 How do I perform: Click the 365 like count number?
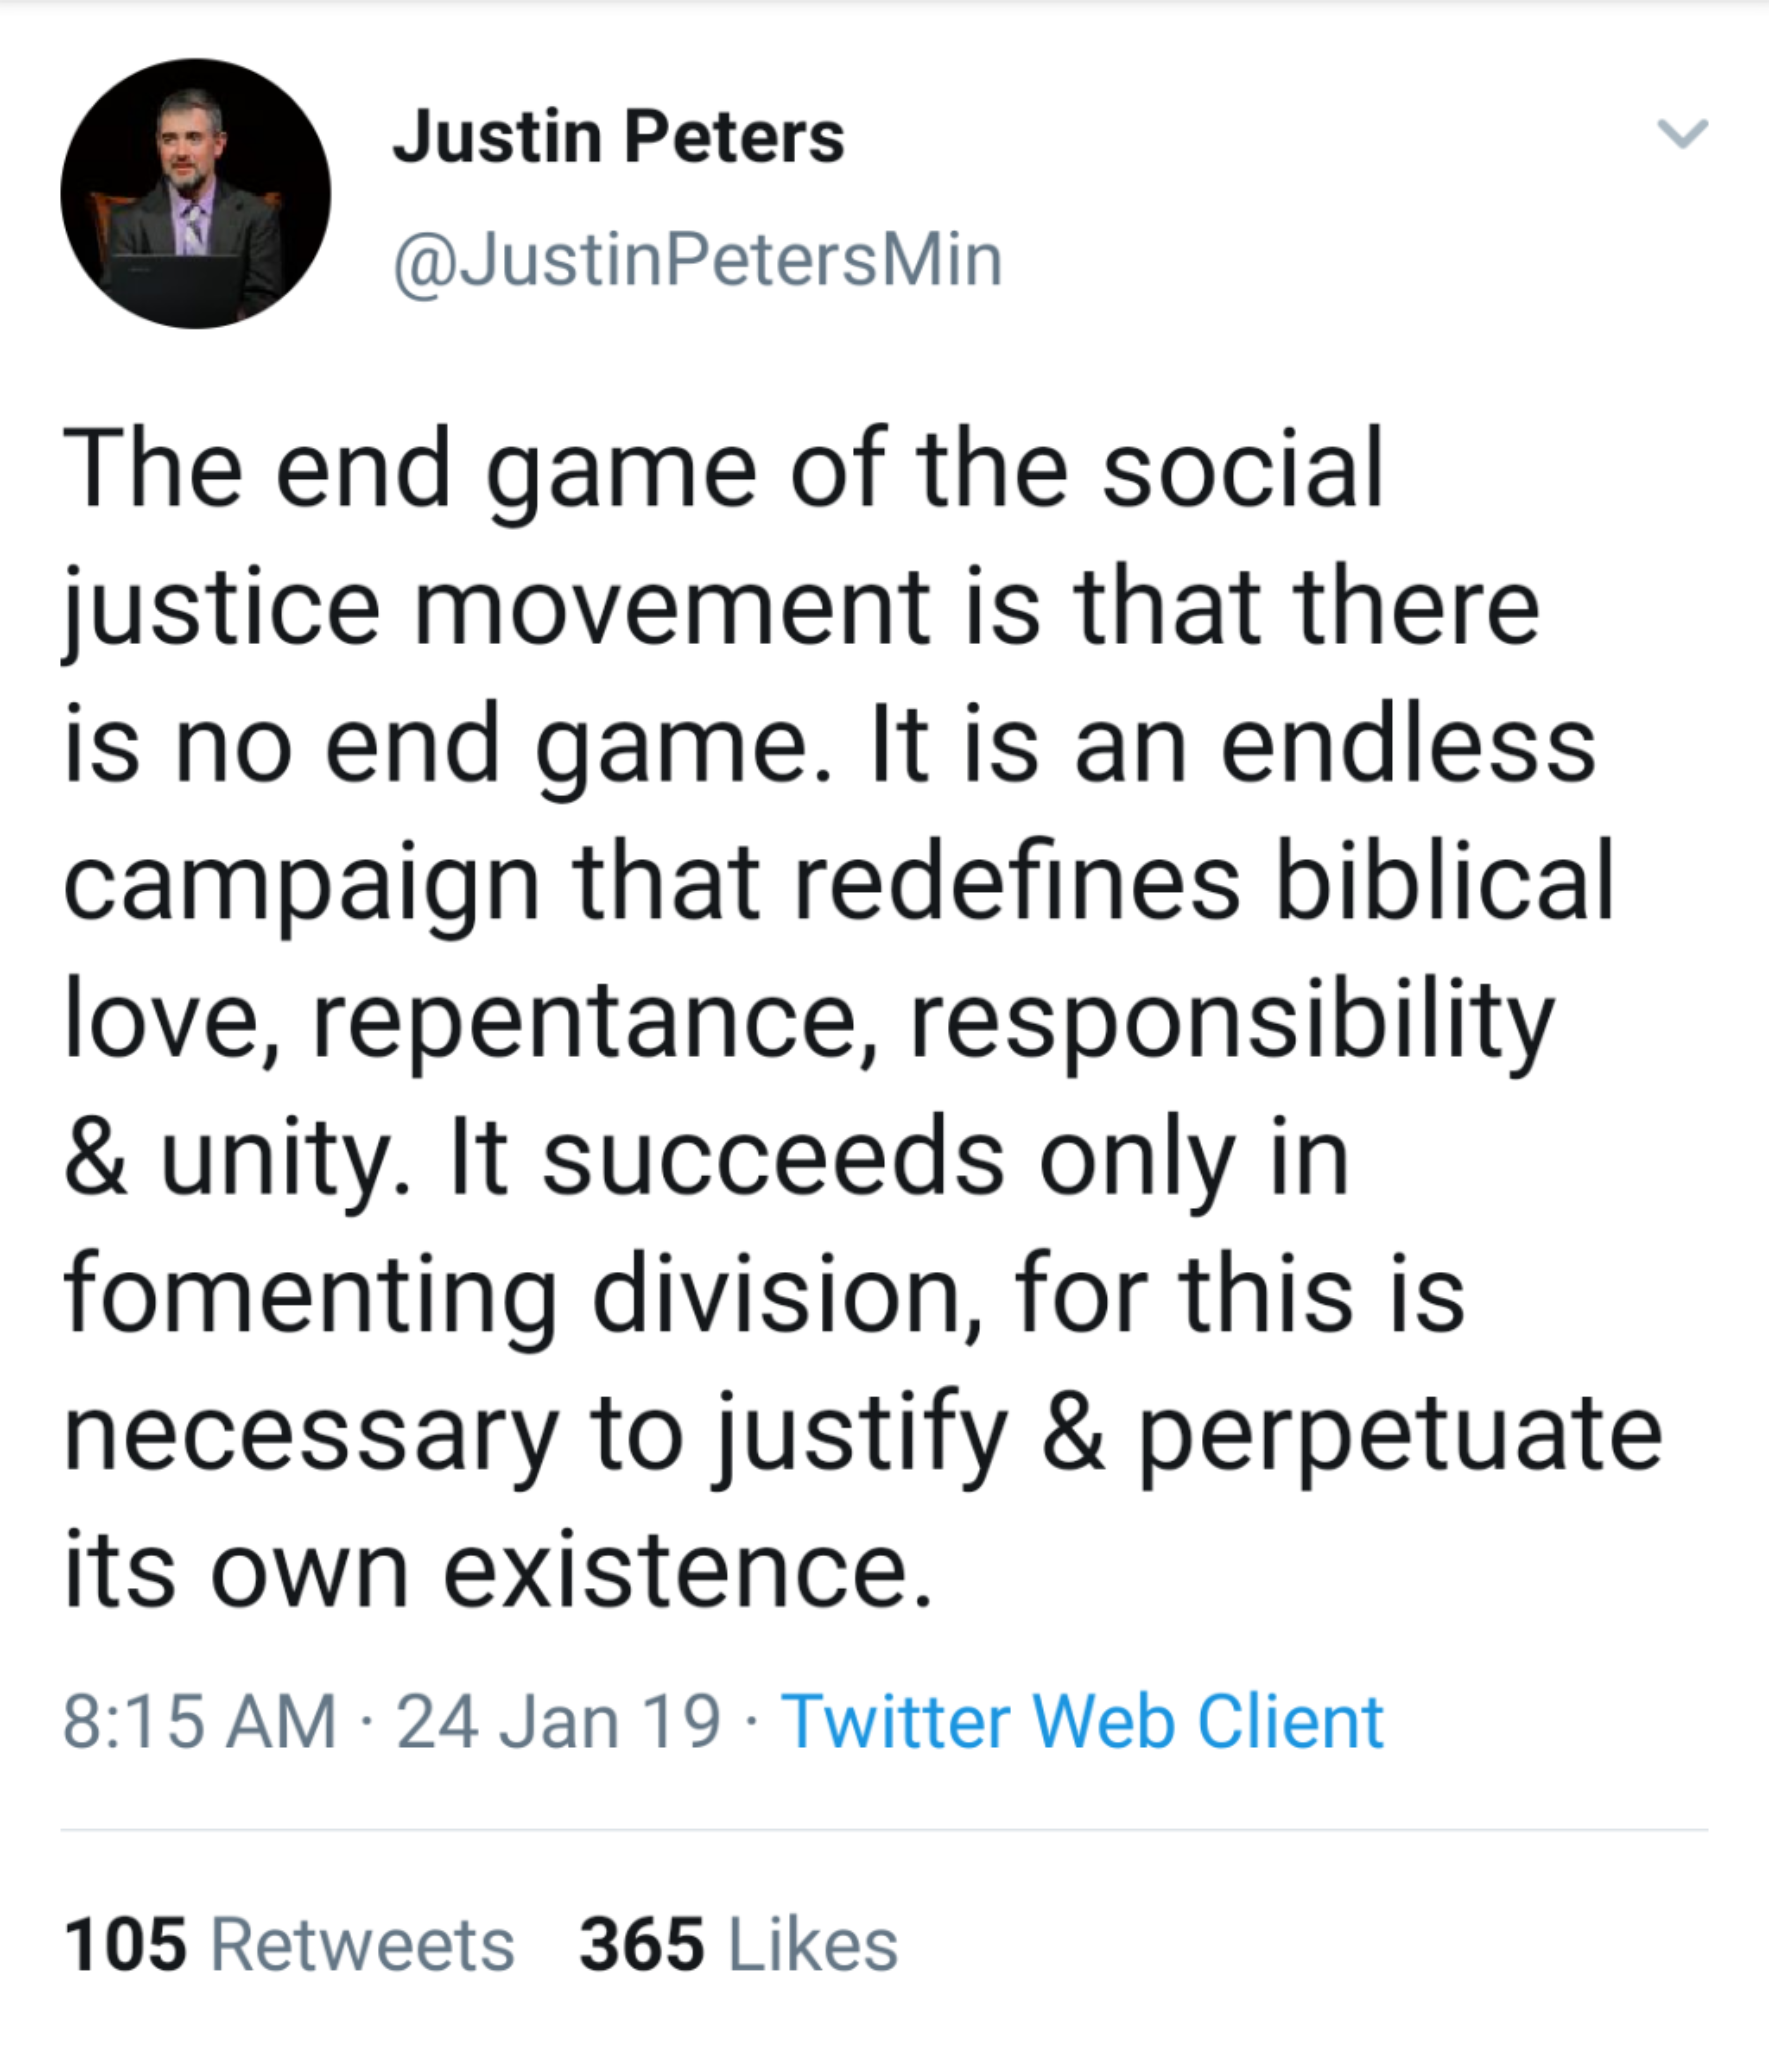click(x=641, y=1945)
